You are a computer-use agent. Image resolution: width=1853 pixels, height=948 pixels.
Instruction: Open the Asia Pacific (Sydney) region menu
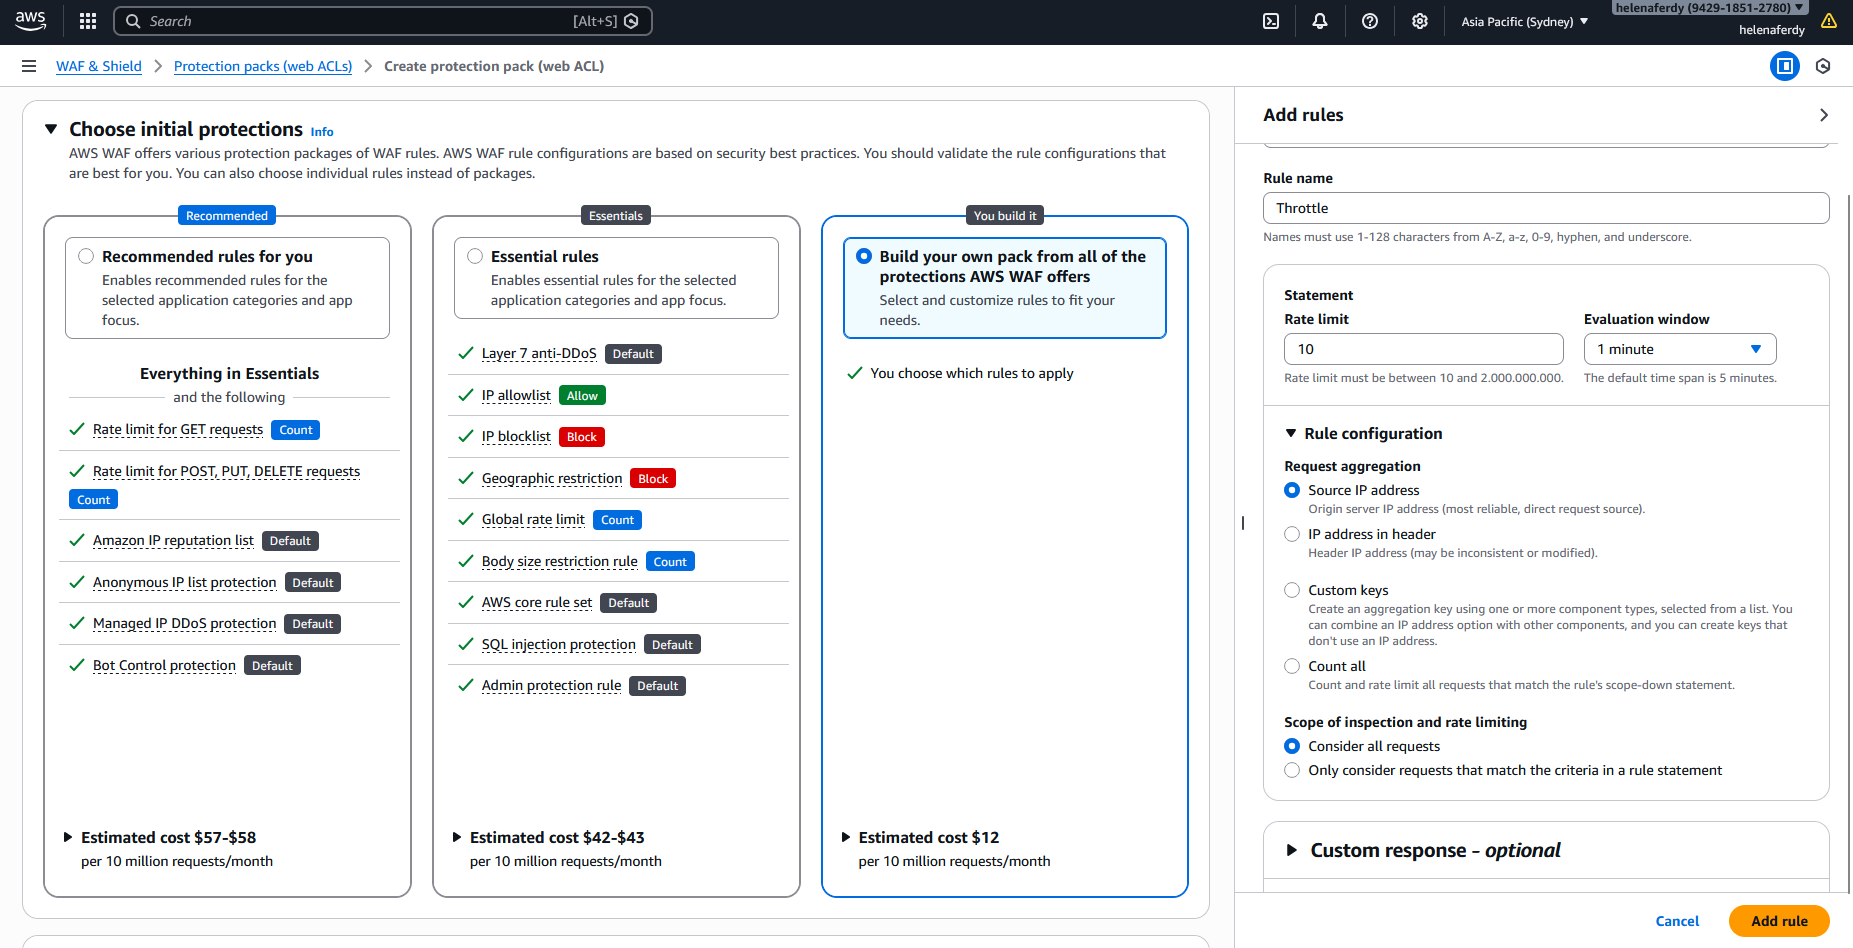pyautogui.click(x=1524, y=21)
